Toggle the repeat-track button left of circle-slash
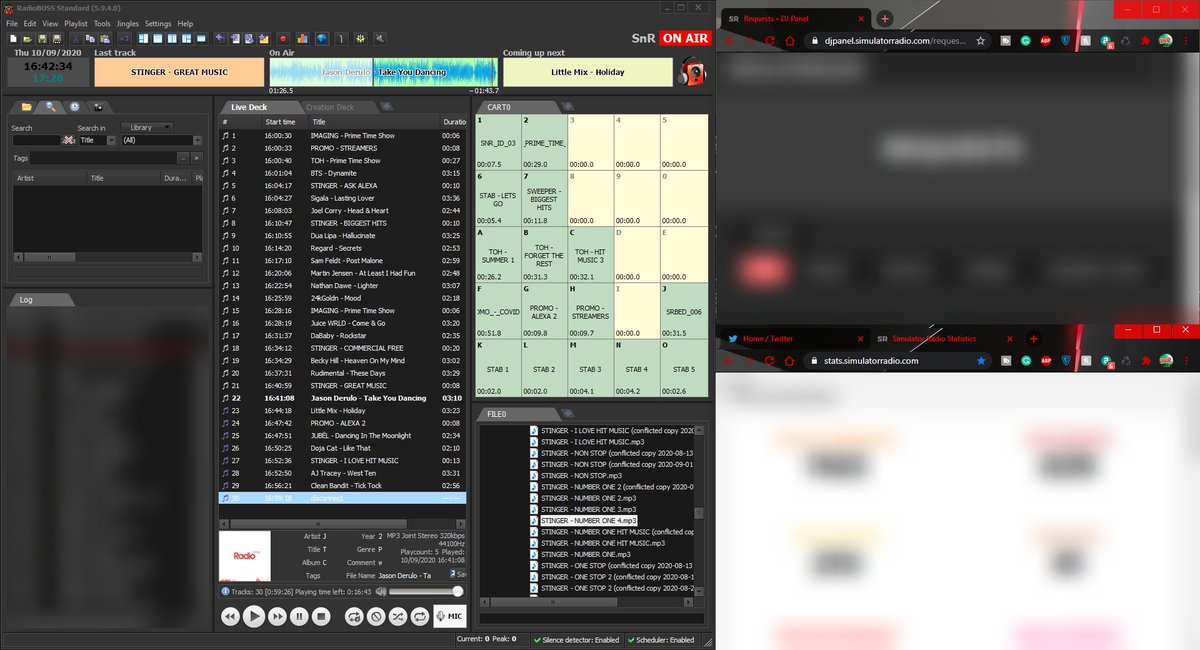 [354, 617]
